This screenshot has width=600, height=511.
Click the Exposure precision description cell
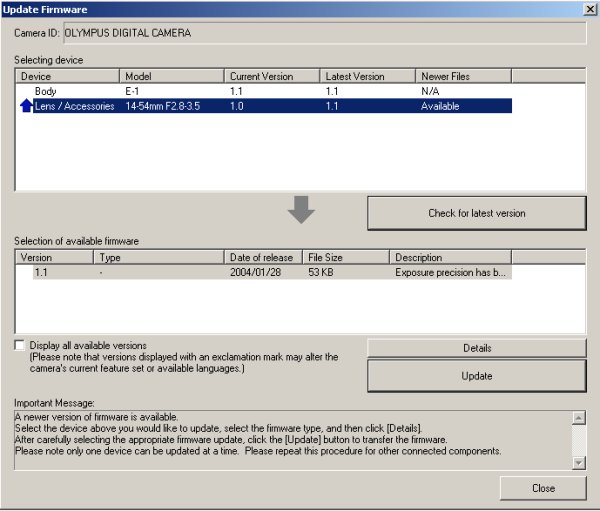[450, 272]
